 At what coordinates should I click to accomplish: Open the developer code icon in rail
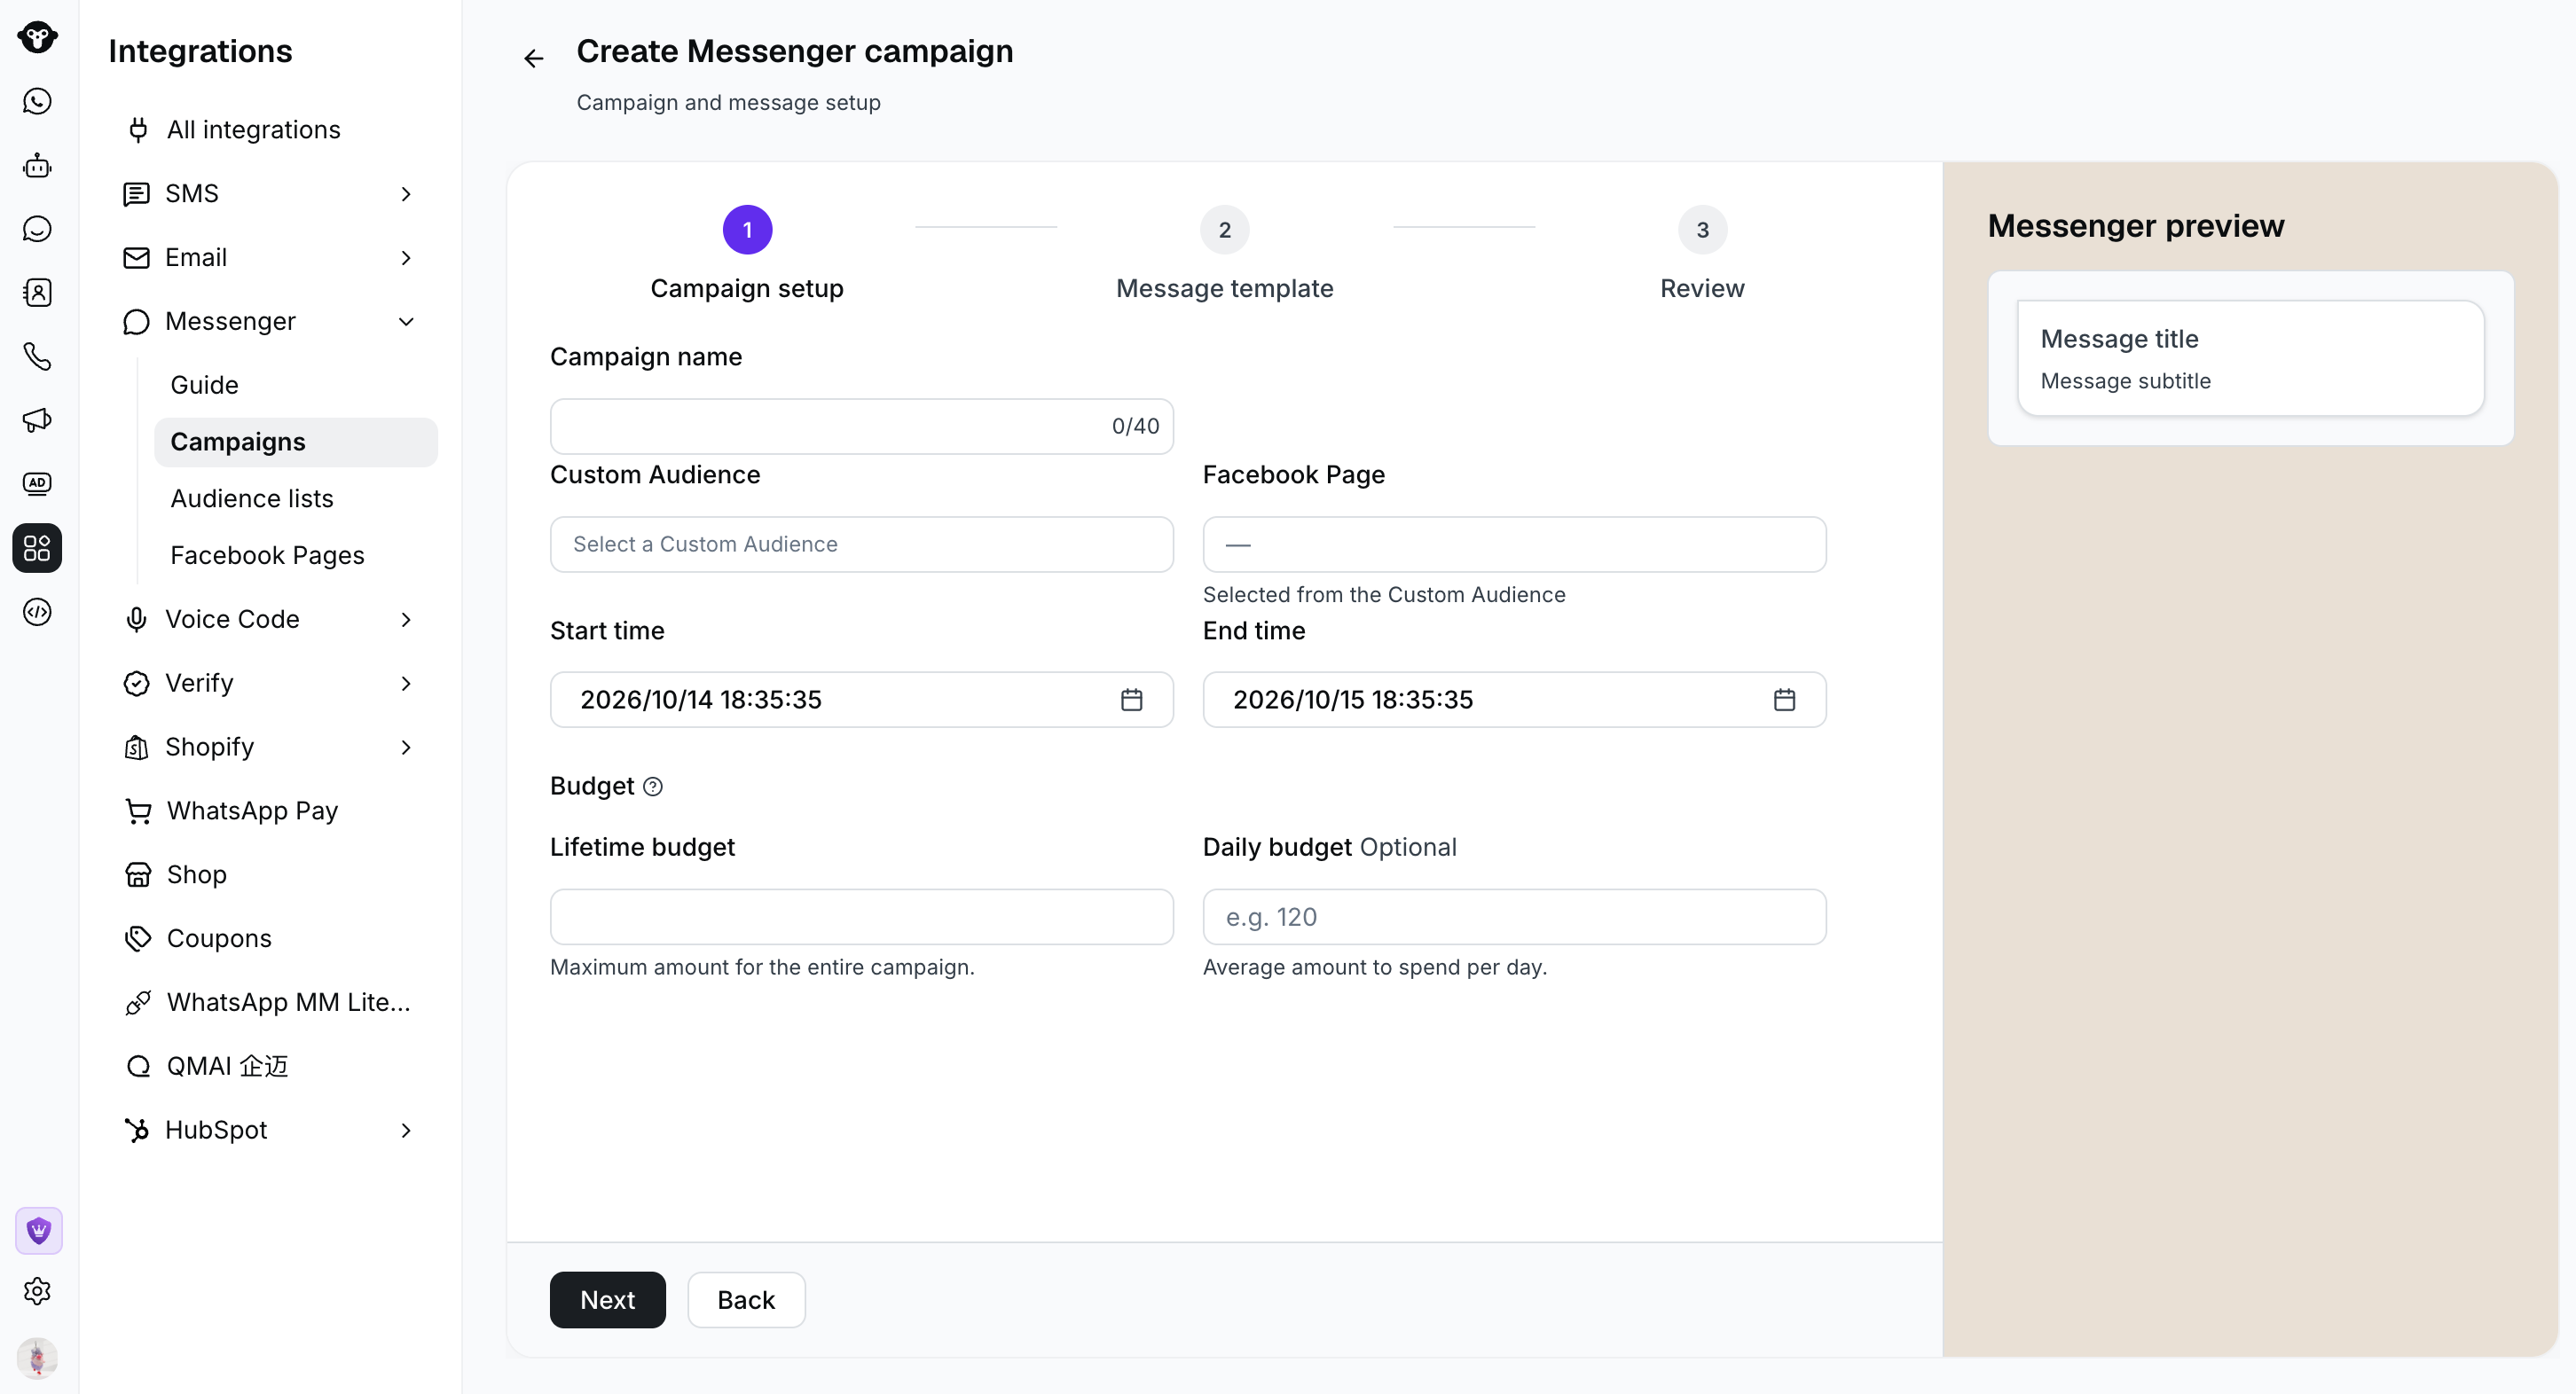37,612
